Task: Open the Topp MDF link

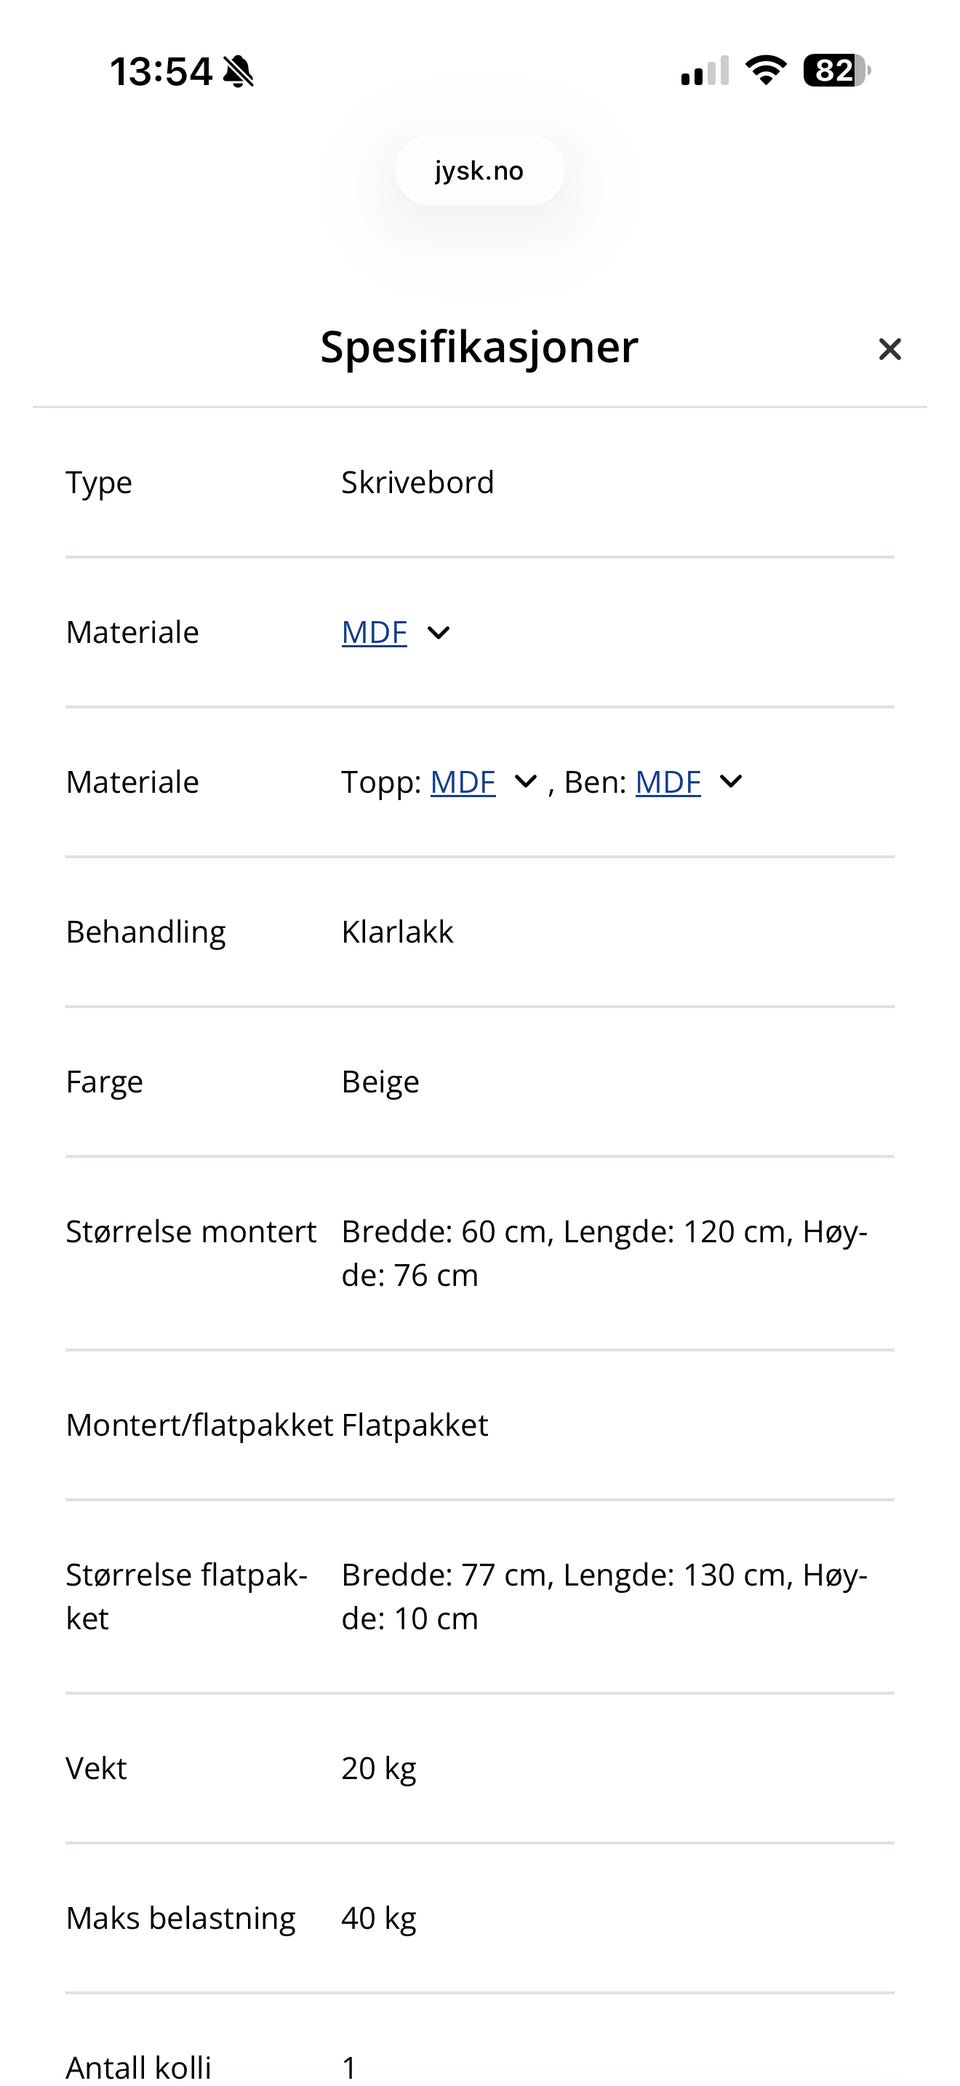Action: (462, 782)
